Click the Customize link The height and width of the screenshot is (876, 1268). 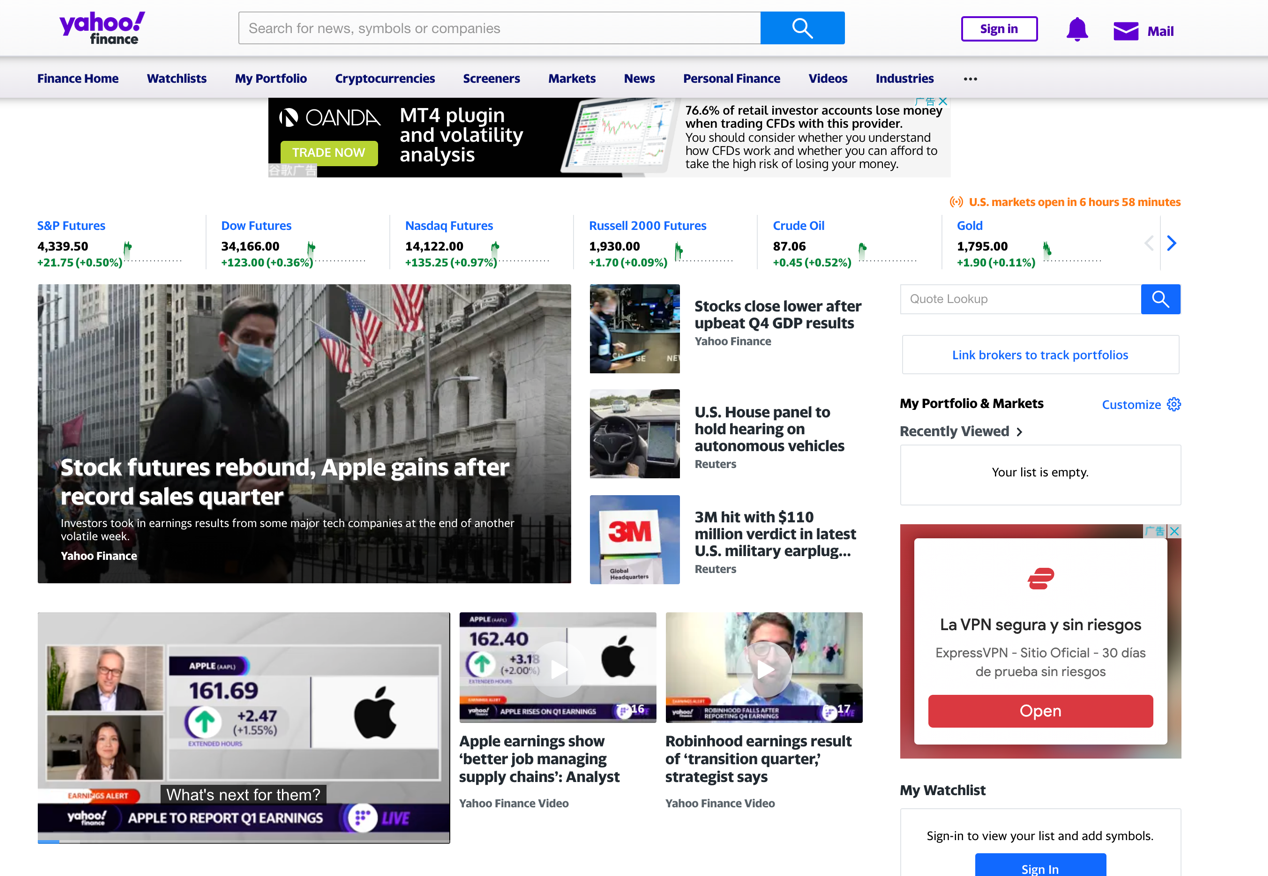click(x=1131, y=405)
